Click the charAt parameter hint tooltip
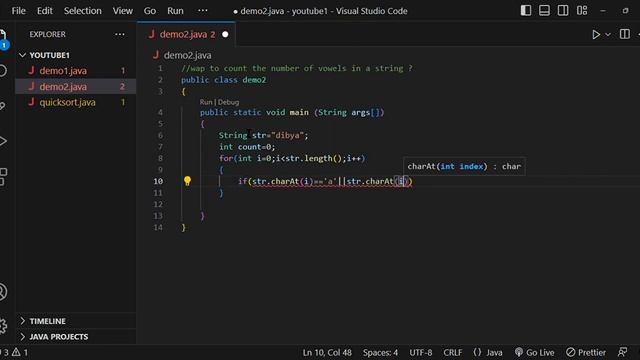The width and height of the screenshot is (640, 360). [x=464, y=167]
